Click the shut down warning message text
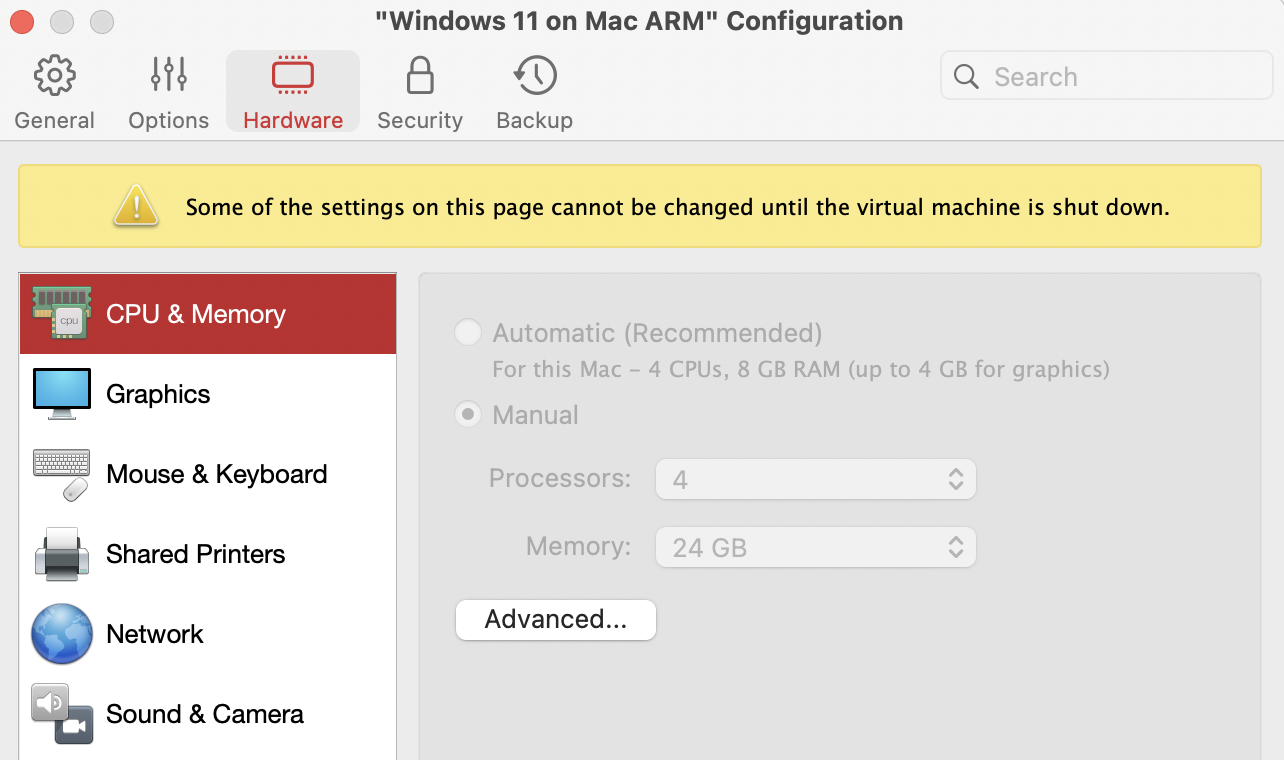The width and height of the screenshot is (1284, 760). click(677, 208)
